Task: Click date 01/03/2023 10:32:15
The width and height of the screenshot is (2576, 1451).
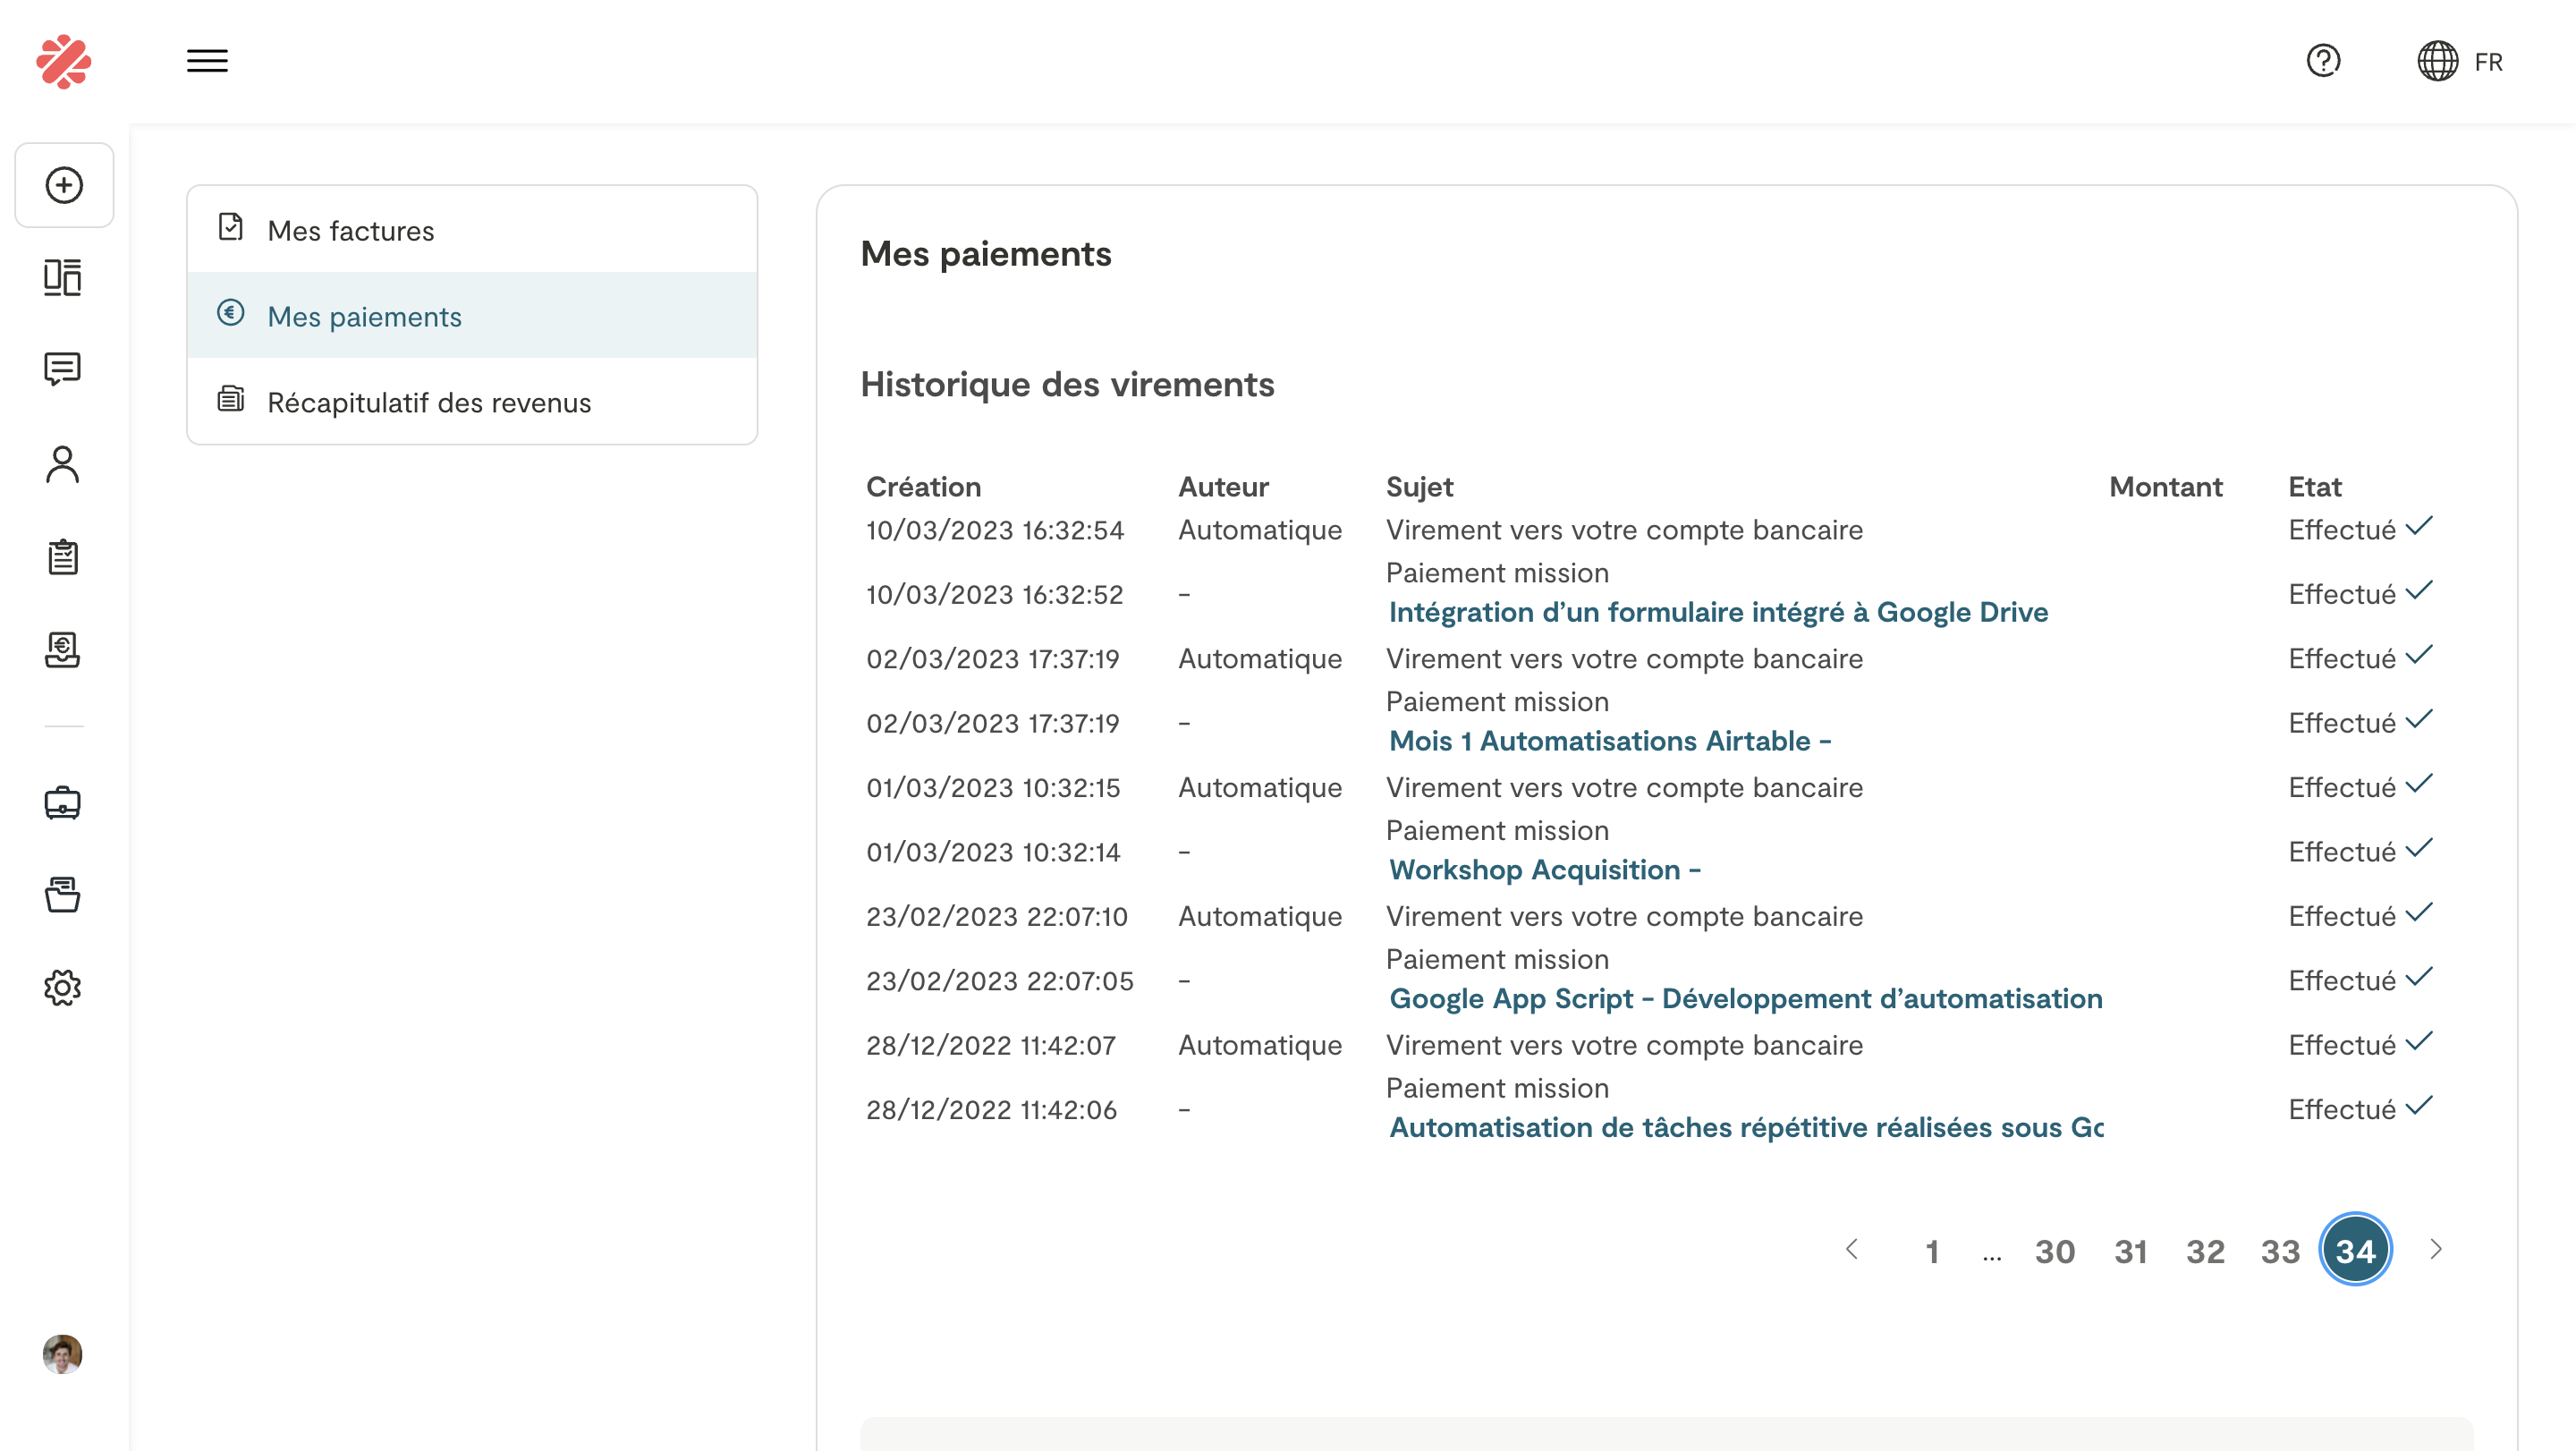Action: (x=993, y=788)
